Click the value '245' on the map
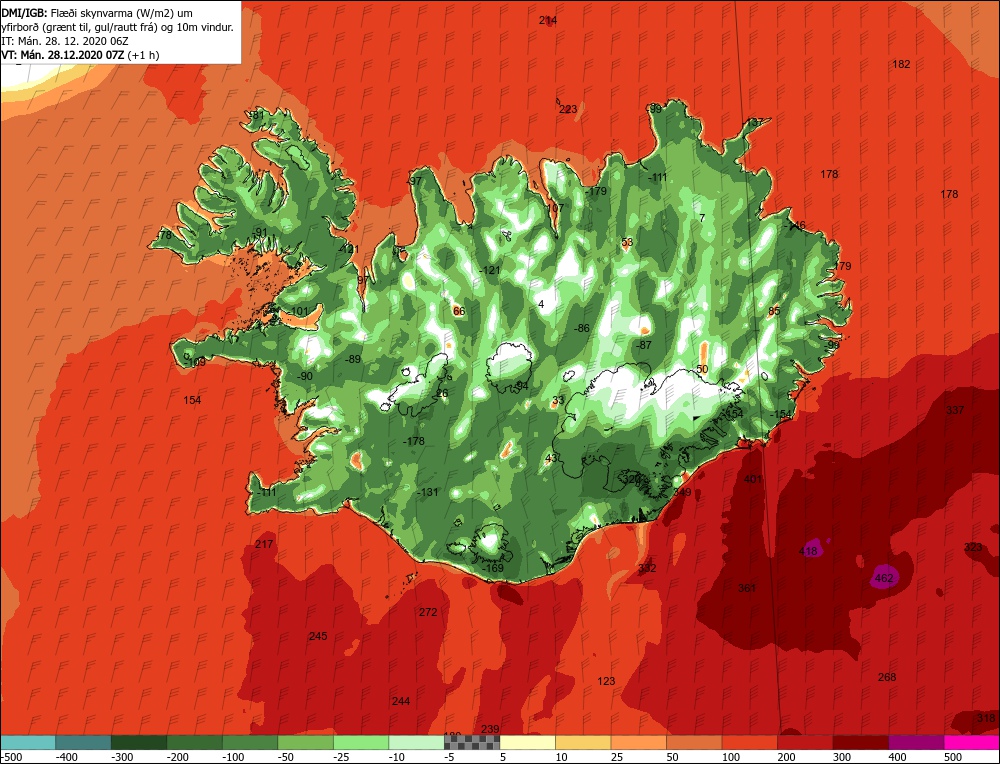 click(x=318, y=636)
